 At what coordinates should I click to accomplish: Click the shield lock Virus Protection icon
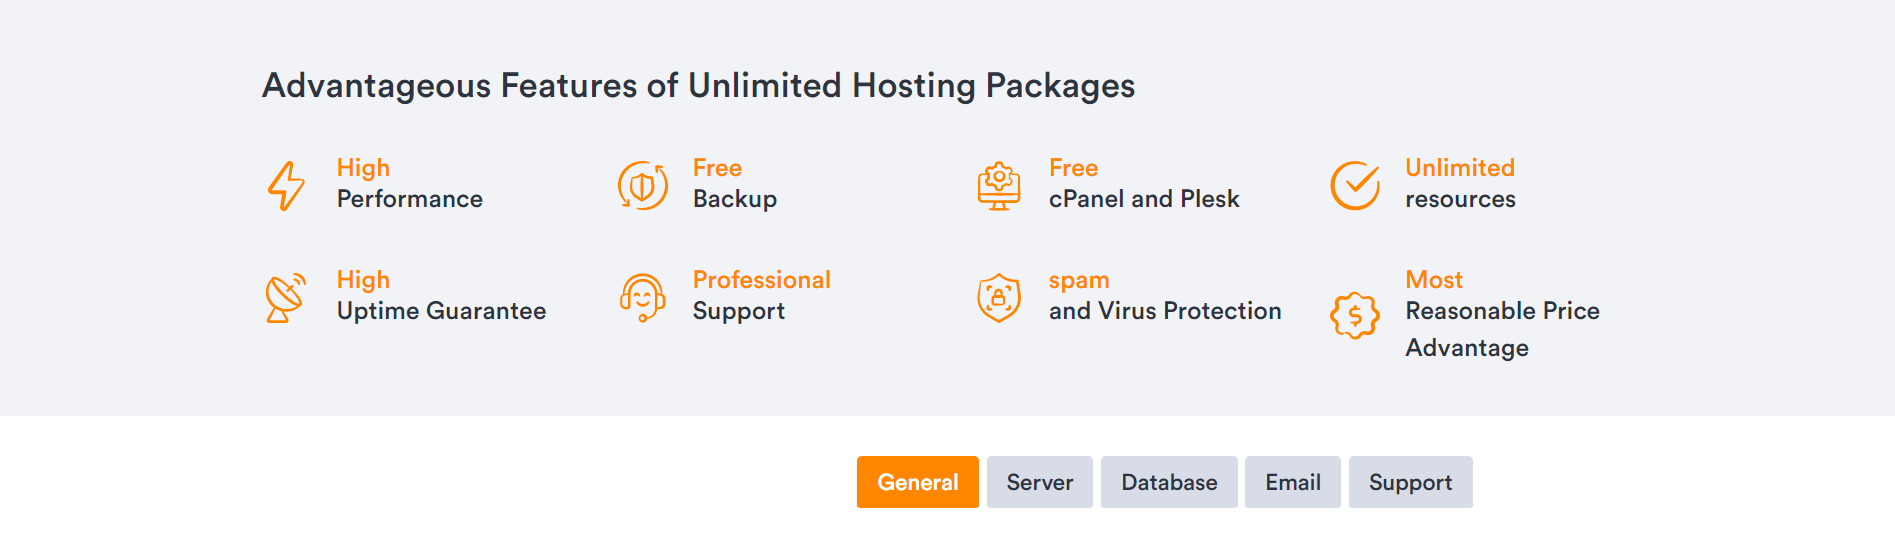(998, 298)
